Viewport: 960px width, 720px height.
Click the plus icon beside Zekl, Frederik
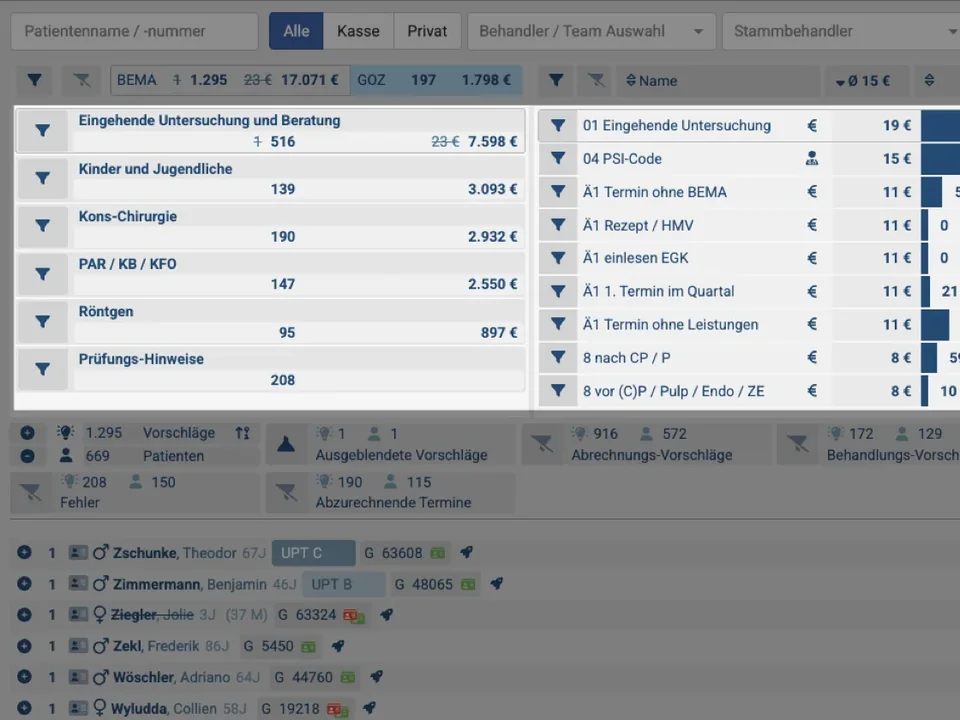(x=24, y=646)
